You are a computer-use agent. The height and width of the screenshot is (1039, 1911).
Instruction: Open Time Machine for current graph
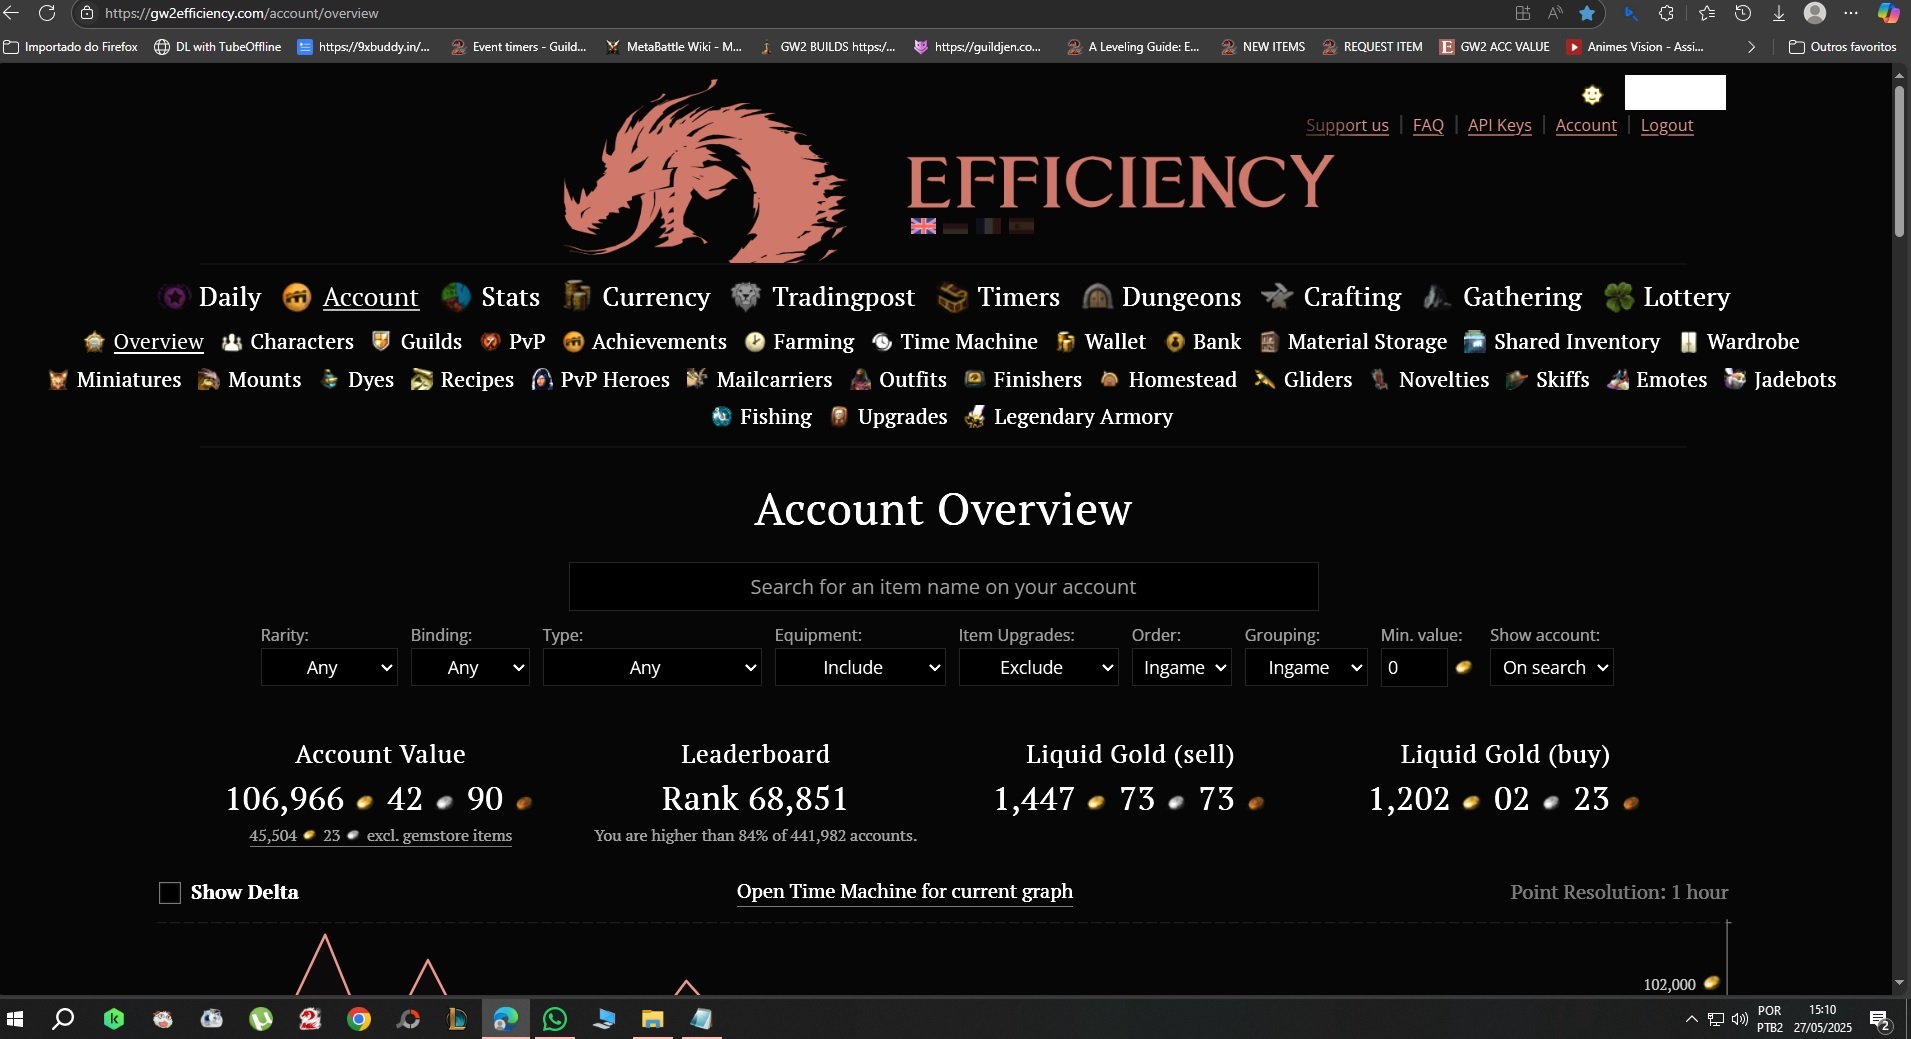coord(904,891)
